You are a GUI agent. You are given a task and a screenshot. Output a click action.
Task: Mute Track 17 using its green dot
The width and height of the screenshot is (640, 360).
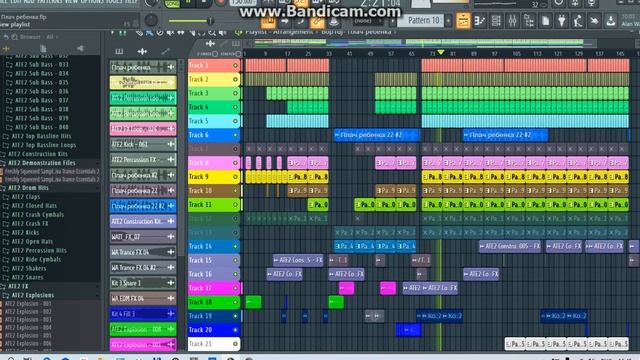coord(235,288)
